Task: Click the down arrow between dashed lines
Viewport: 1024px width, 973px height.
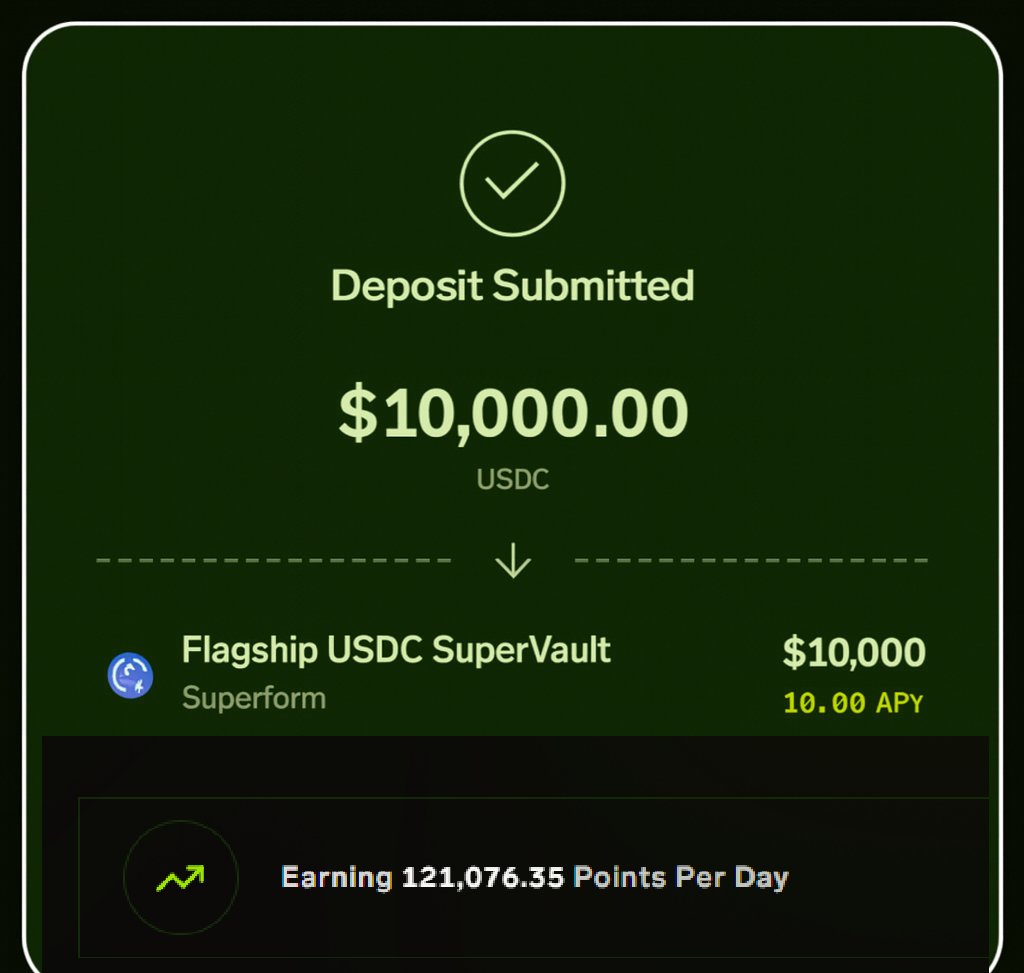Action: (513, 561)
